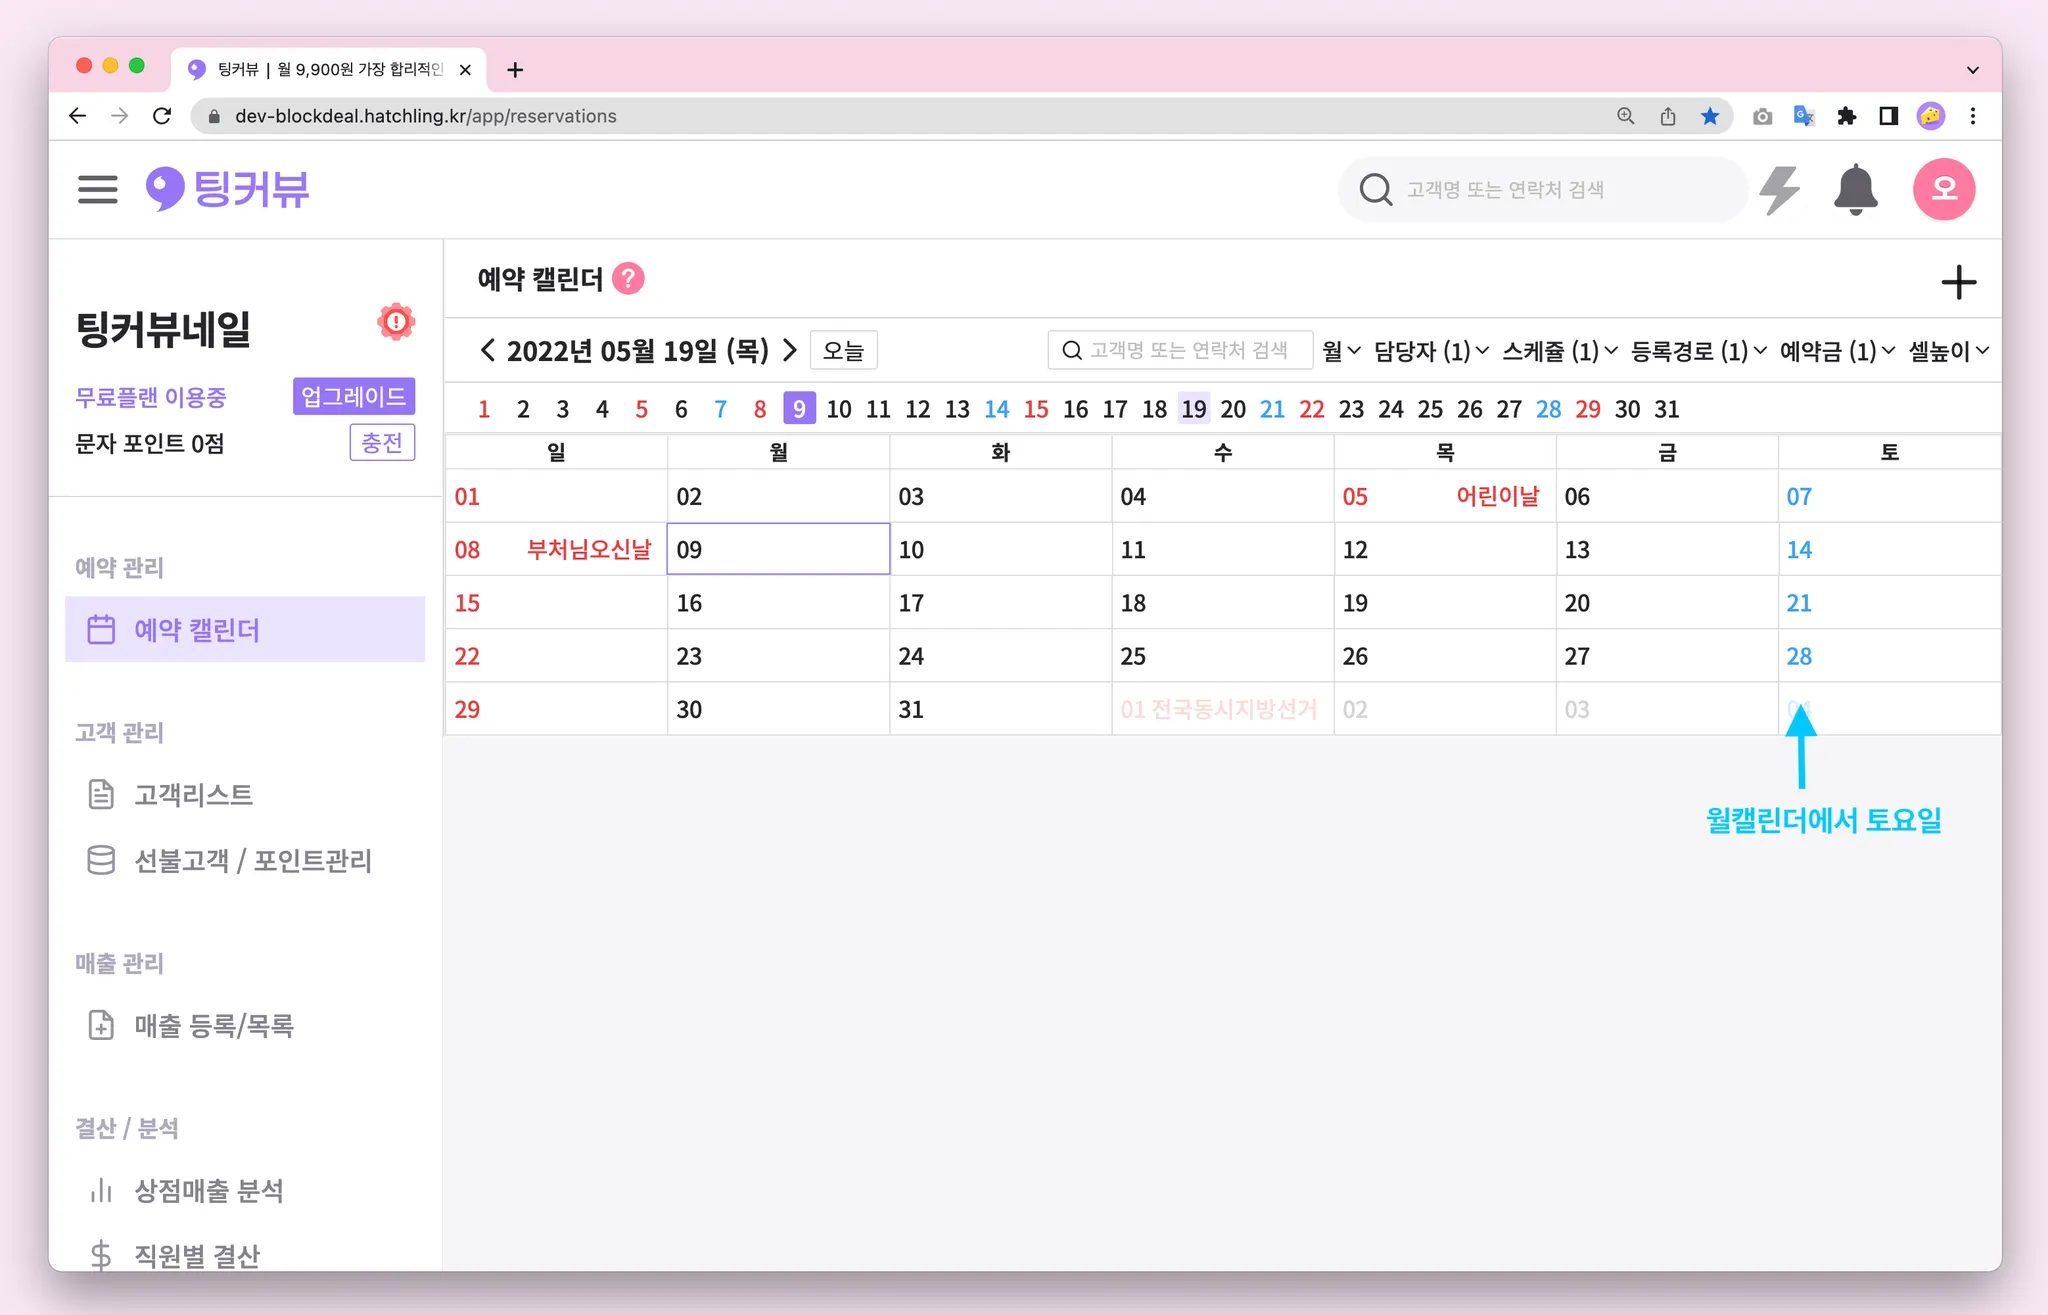Click the pink user profile avatar
Screen dimensions: 2048x1315
(x=1943, y=189)
